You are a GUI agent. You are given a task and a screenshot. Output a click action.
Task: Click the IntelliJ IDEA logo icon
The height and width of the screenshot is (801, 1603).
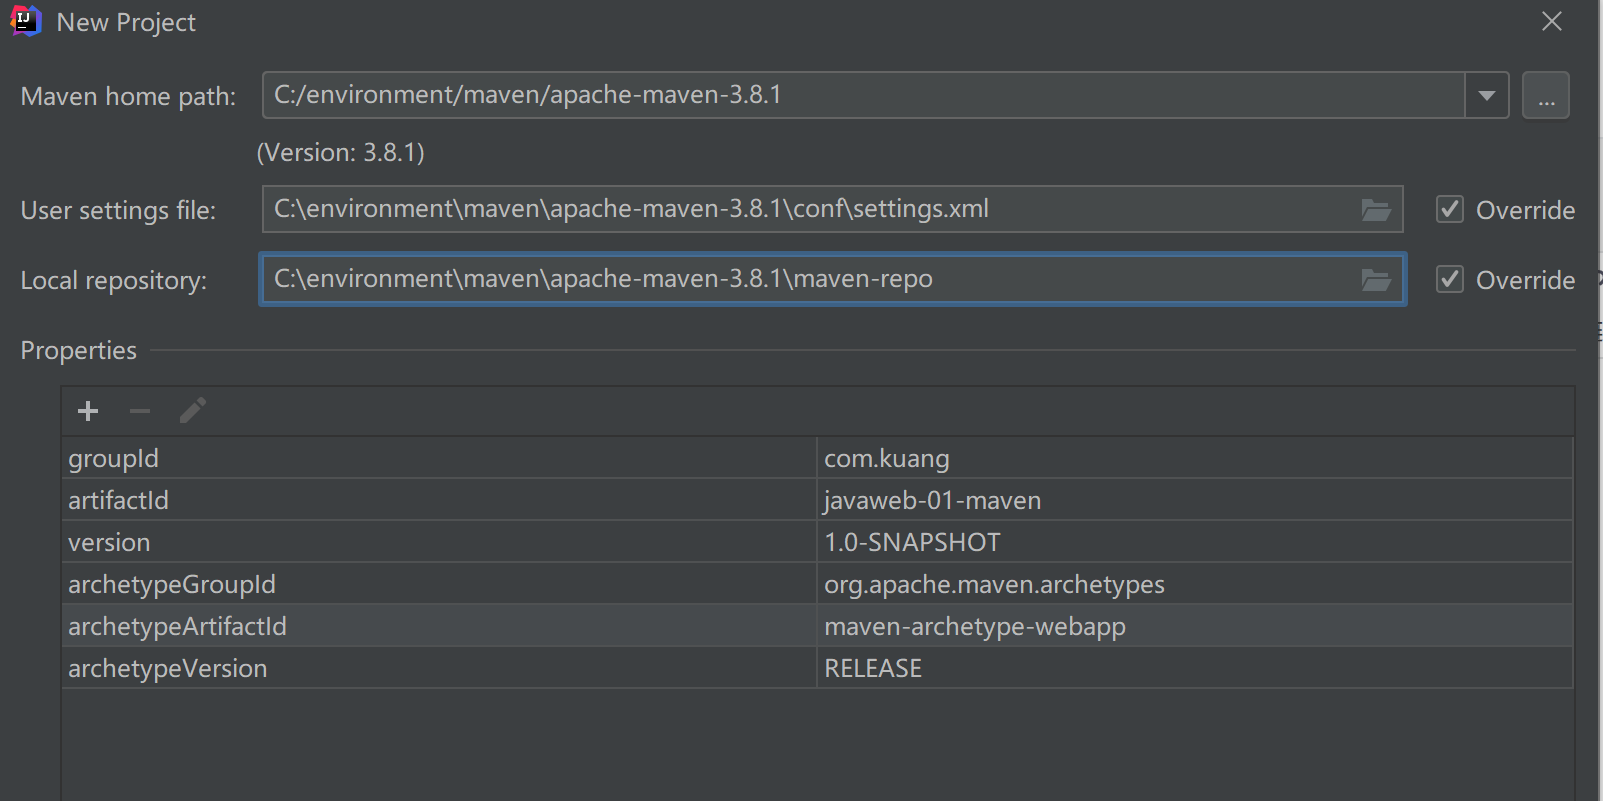(25, 21)
